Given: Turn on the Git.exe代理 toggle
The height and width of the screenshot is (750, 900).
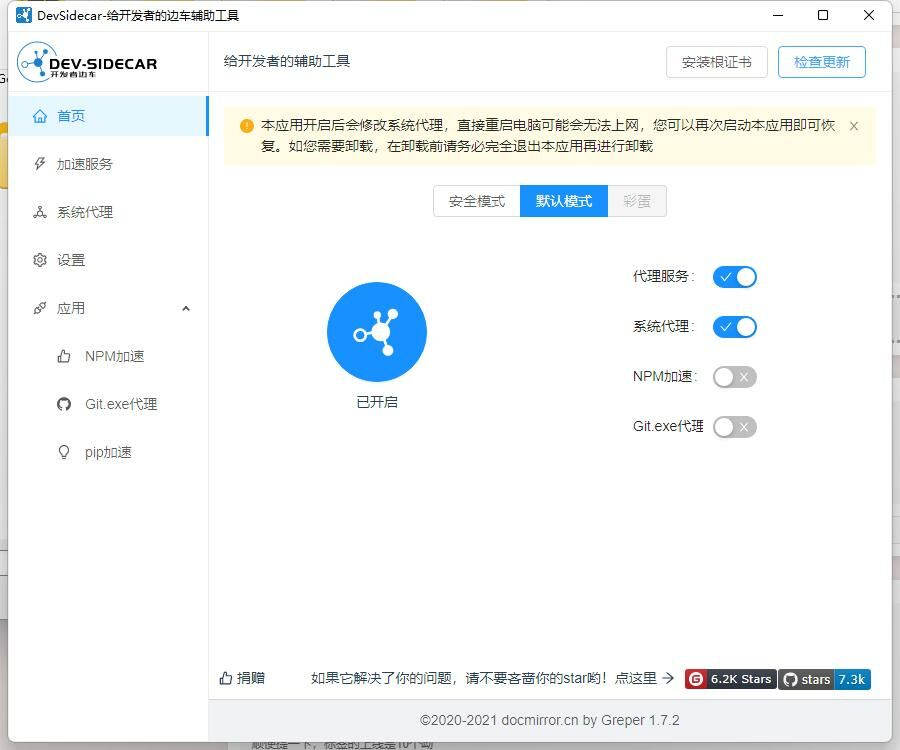Looking at the screenshot, I should click(735, 427).
